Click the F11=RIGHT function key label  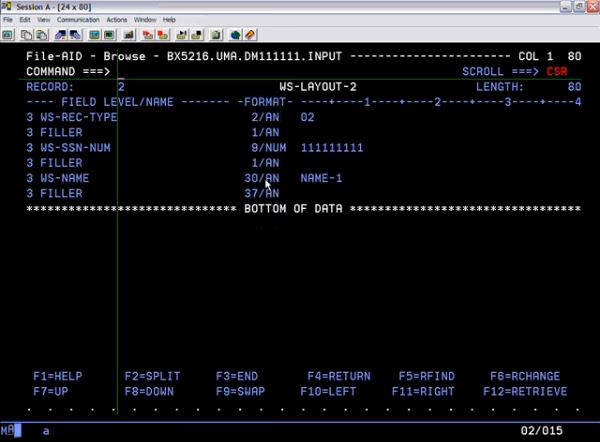423,391
